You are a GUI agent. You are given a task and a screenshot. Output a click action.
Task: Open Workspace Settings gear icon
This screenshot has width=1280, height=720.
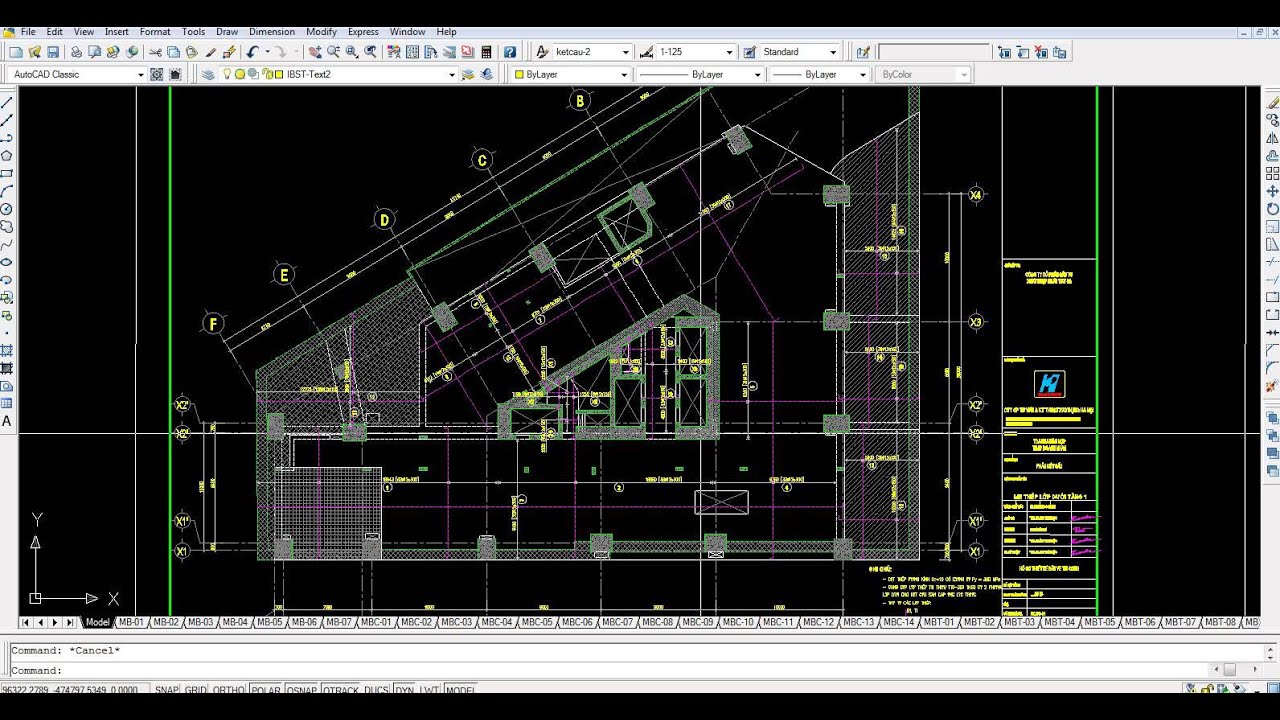[x=157, y=74]
